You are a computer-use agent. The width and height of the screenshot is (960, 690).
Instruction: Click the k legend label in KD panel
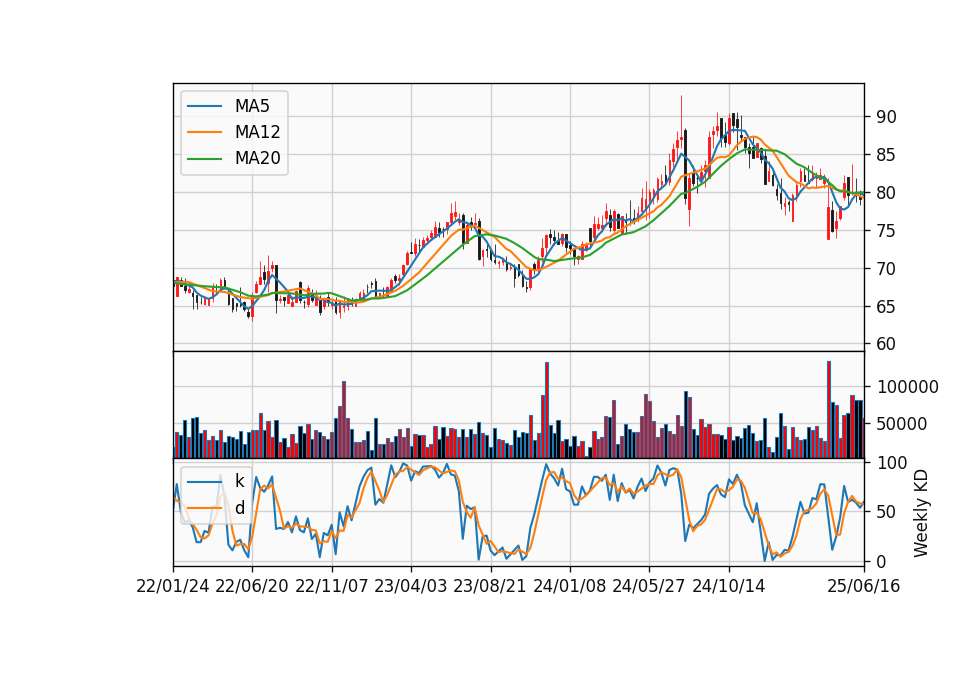click(x=239, y=481)
